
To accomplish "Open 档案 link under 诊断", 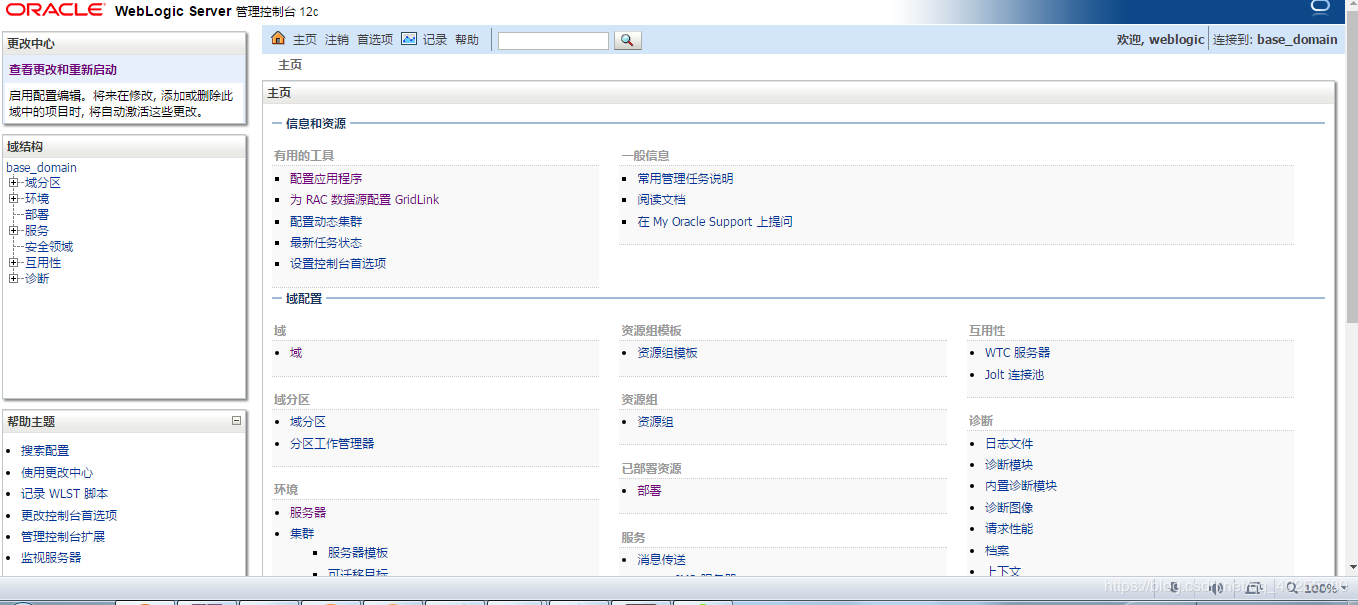I will (997, 551).
